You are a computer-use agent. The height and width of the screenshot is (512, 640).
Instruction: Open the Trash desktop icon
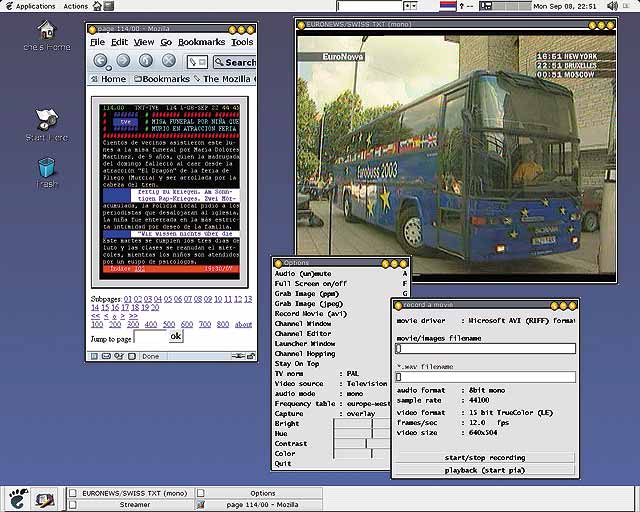47,173
